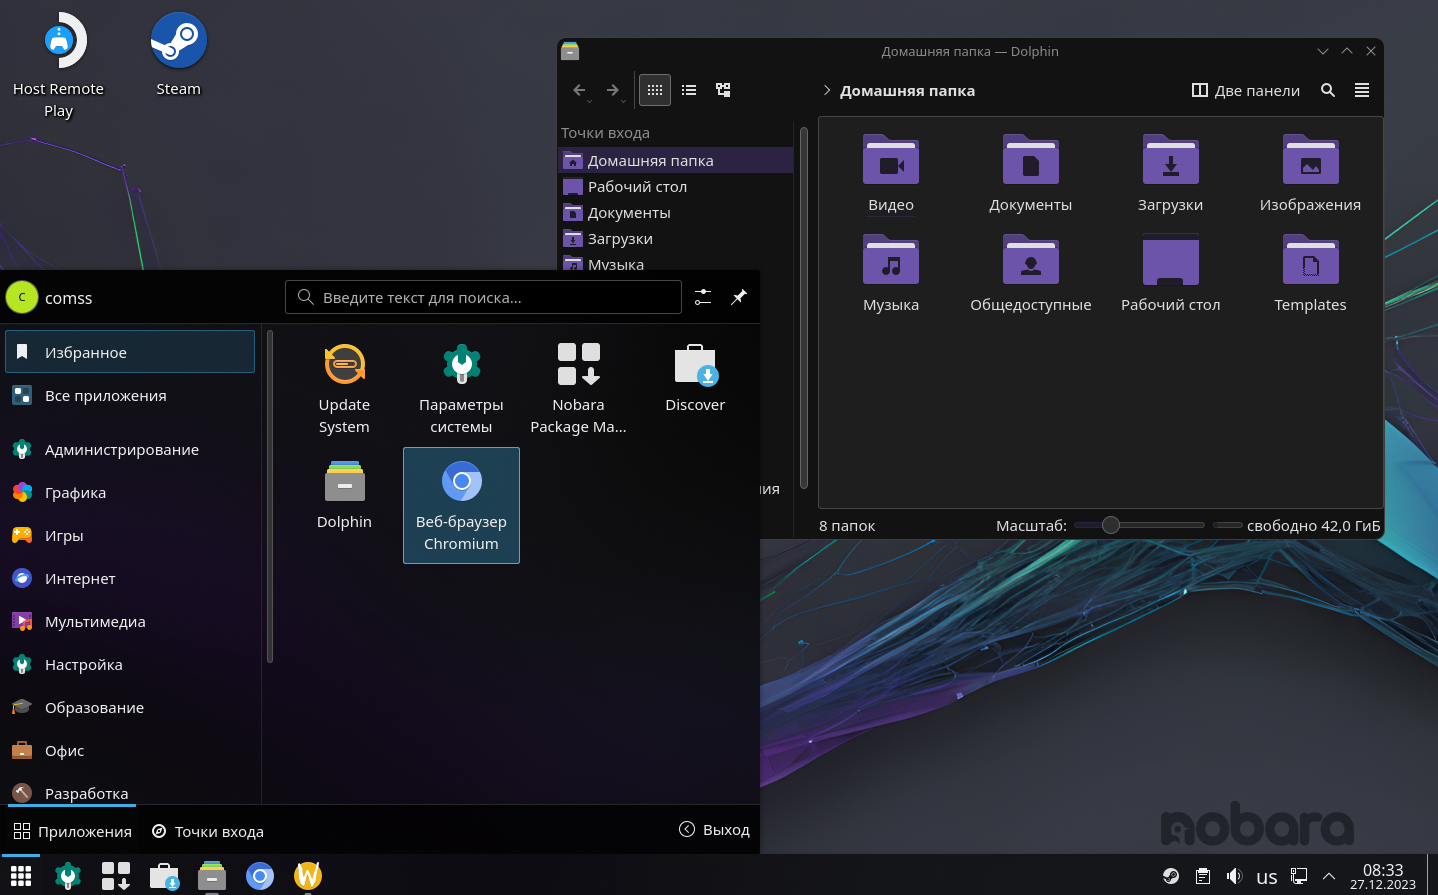
Task: Open Dolphin hamburger menu
Action: 1362,90
